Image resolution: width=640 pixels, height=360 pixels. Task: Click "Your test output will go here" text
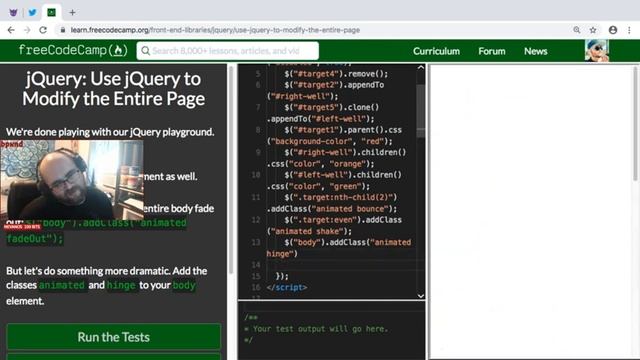pyautogui.click(x=320, y=329)
